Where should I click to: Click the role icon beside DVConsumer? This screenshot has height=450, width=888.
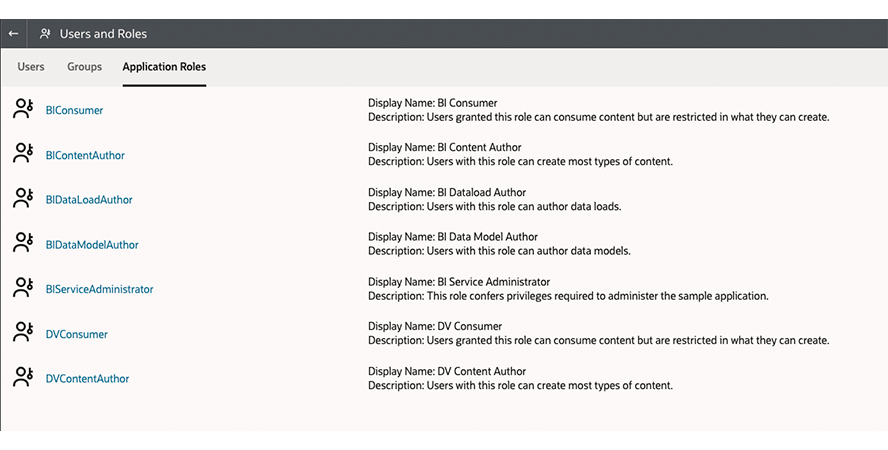23,333
